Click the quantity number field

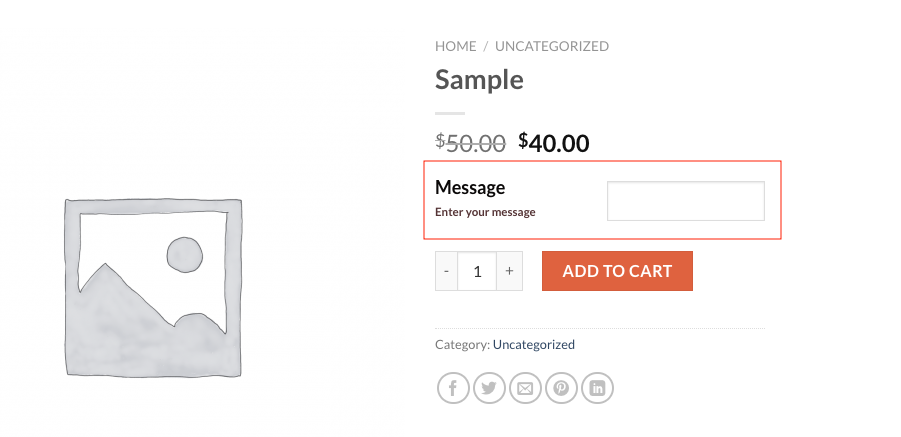[477, 271]
